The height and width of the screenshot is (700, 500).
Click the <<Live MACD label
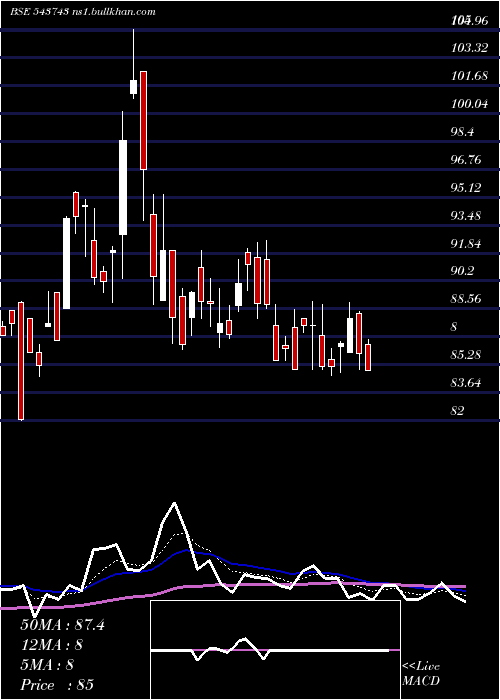pos(421,673)
